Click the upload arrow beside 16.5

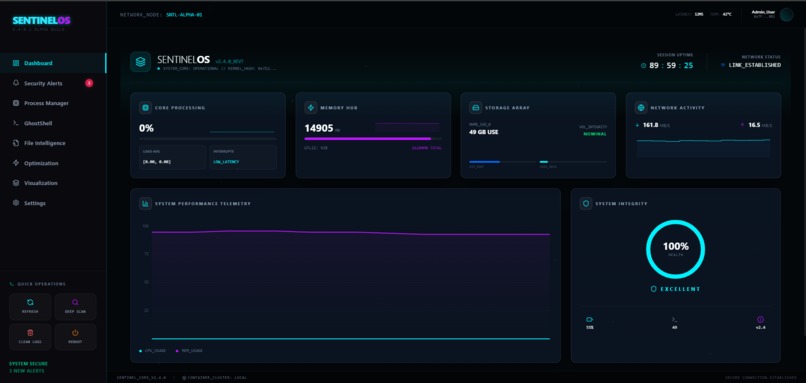point(742,124)
